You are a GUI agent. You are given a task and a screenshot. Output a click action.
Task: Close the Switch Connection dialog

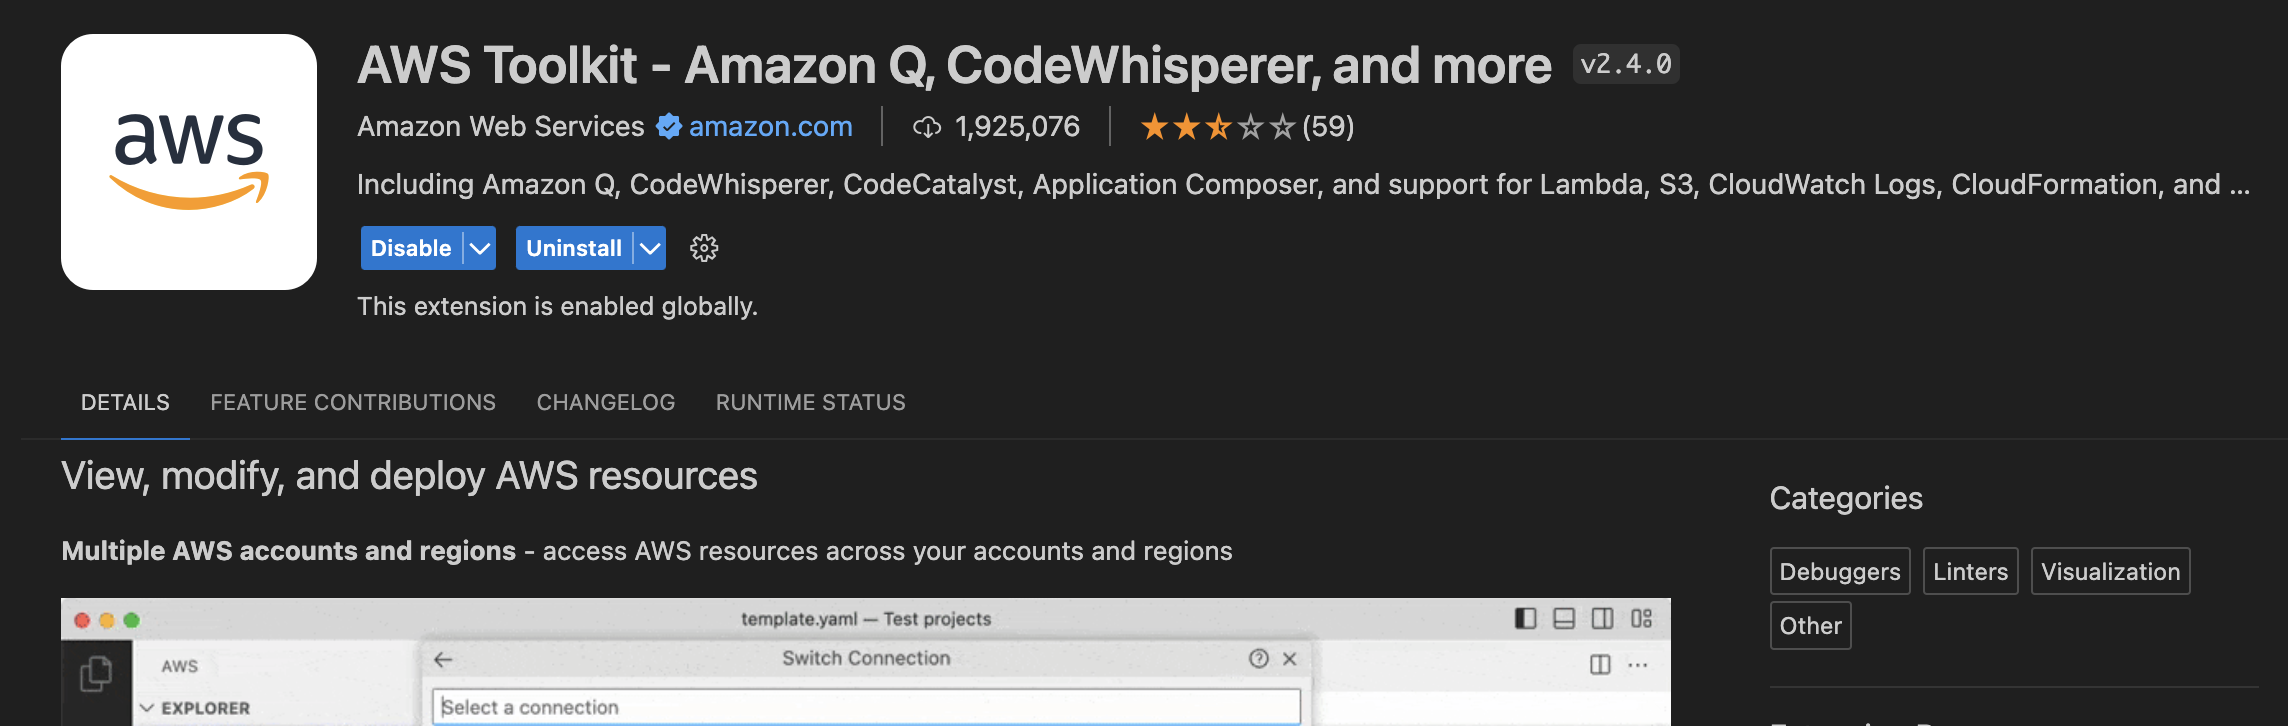pyautogui.click(x=1290, y=658)
